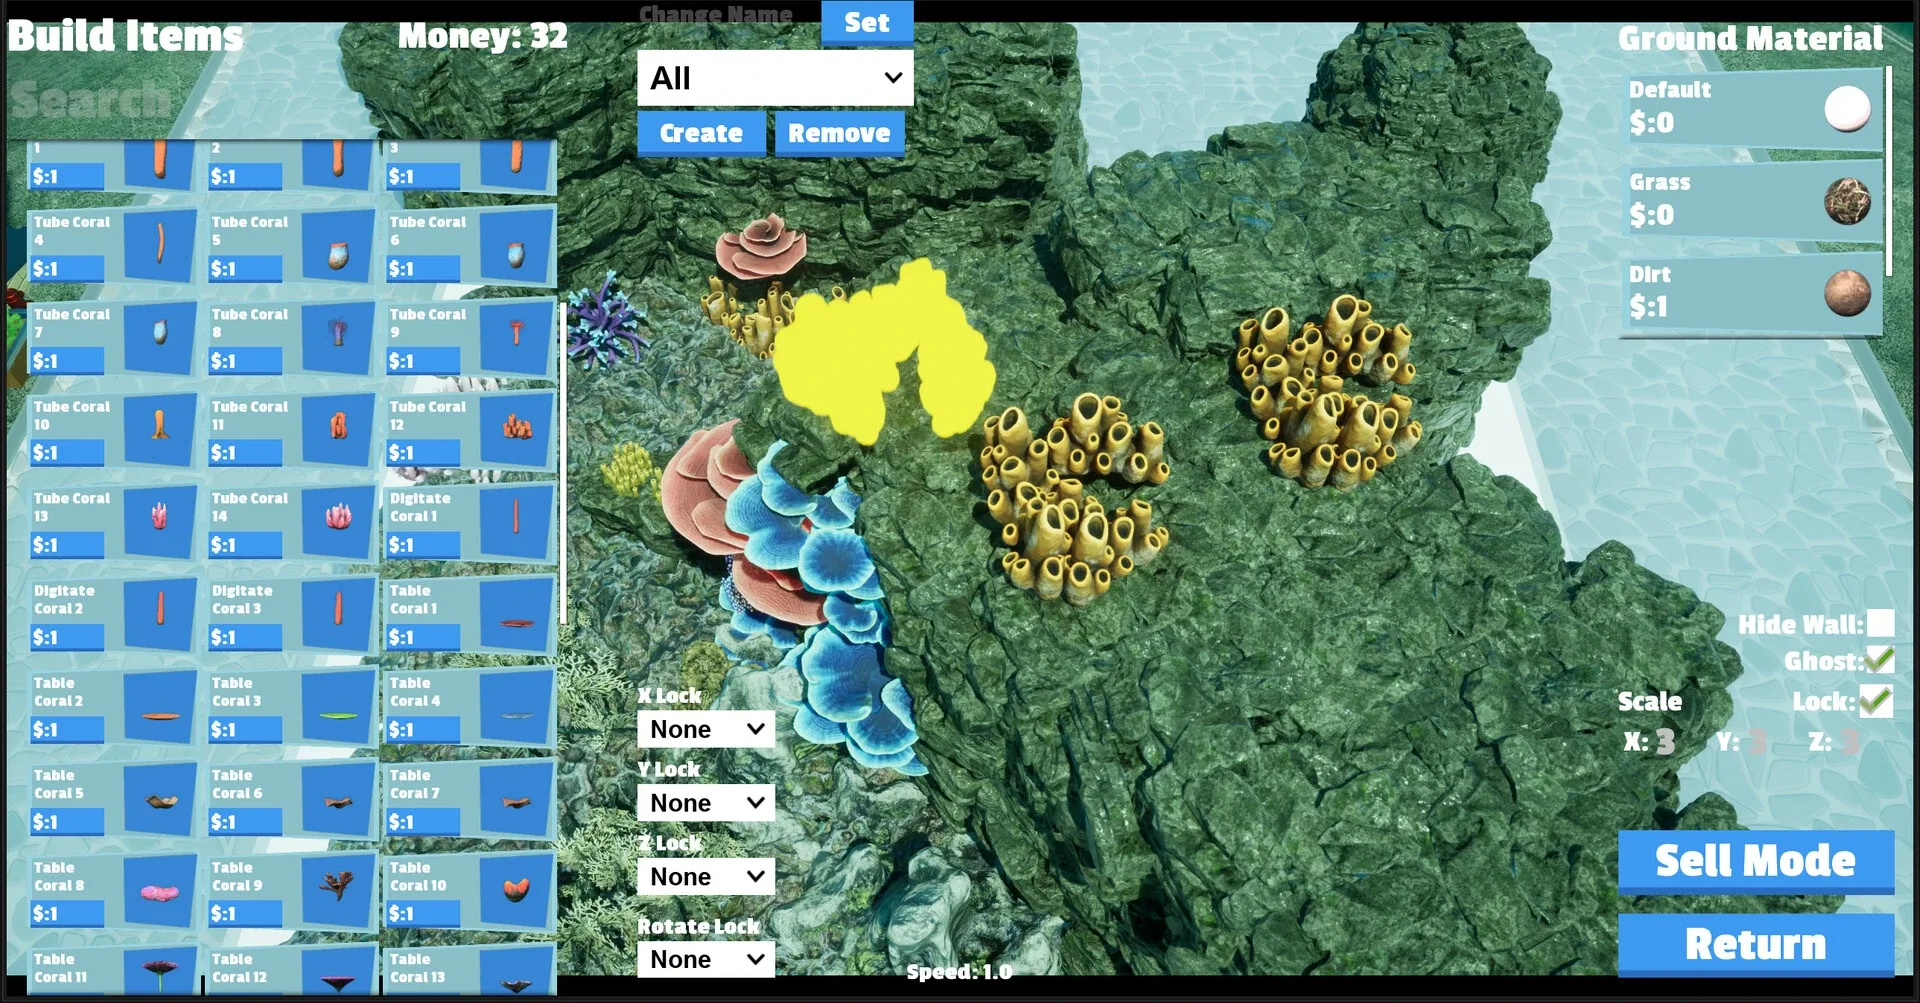Image resolution: width=1920 pixels, height=1003 pixels.
Task: Pick the Tube Coral 5 vase icon
Action: [x=338, y=255]
